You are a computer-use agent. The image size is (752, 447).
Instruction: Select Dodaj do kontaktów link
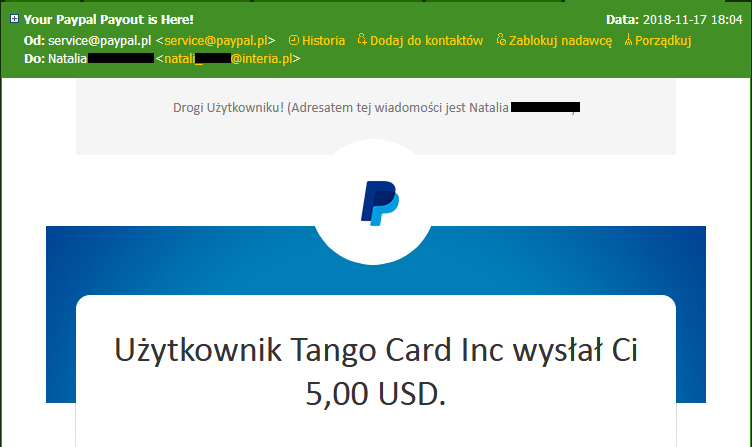click(x=426, y=41)
